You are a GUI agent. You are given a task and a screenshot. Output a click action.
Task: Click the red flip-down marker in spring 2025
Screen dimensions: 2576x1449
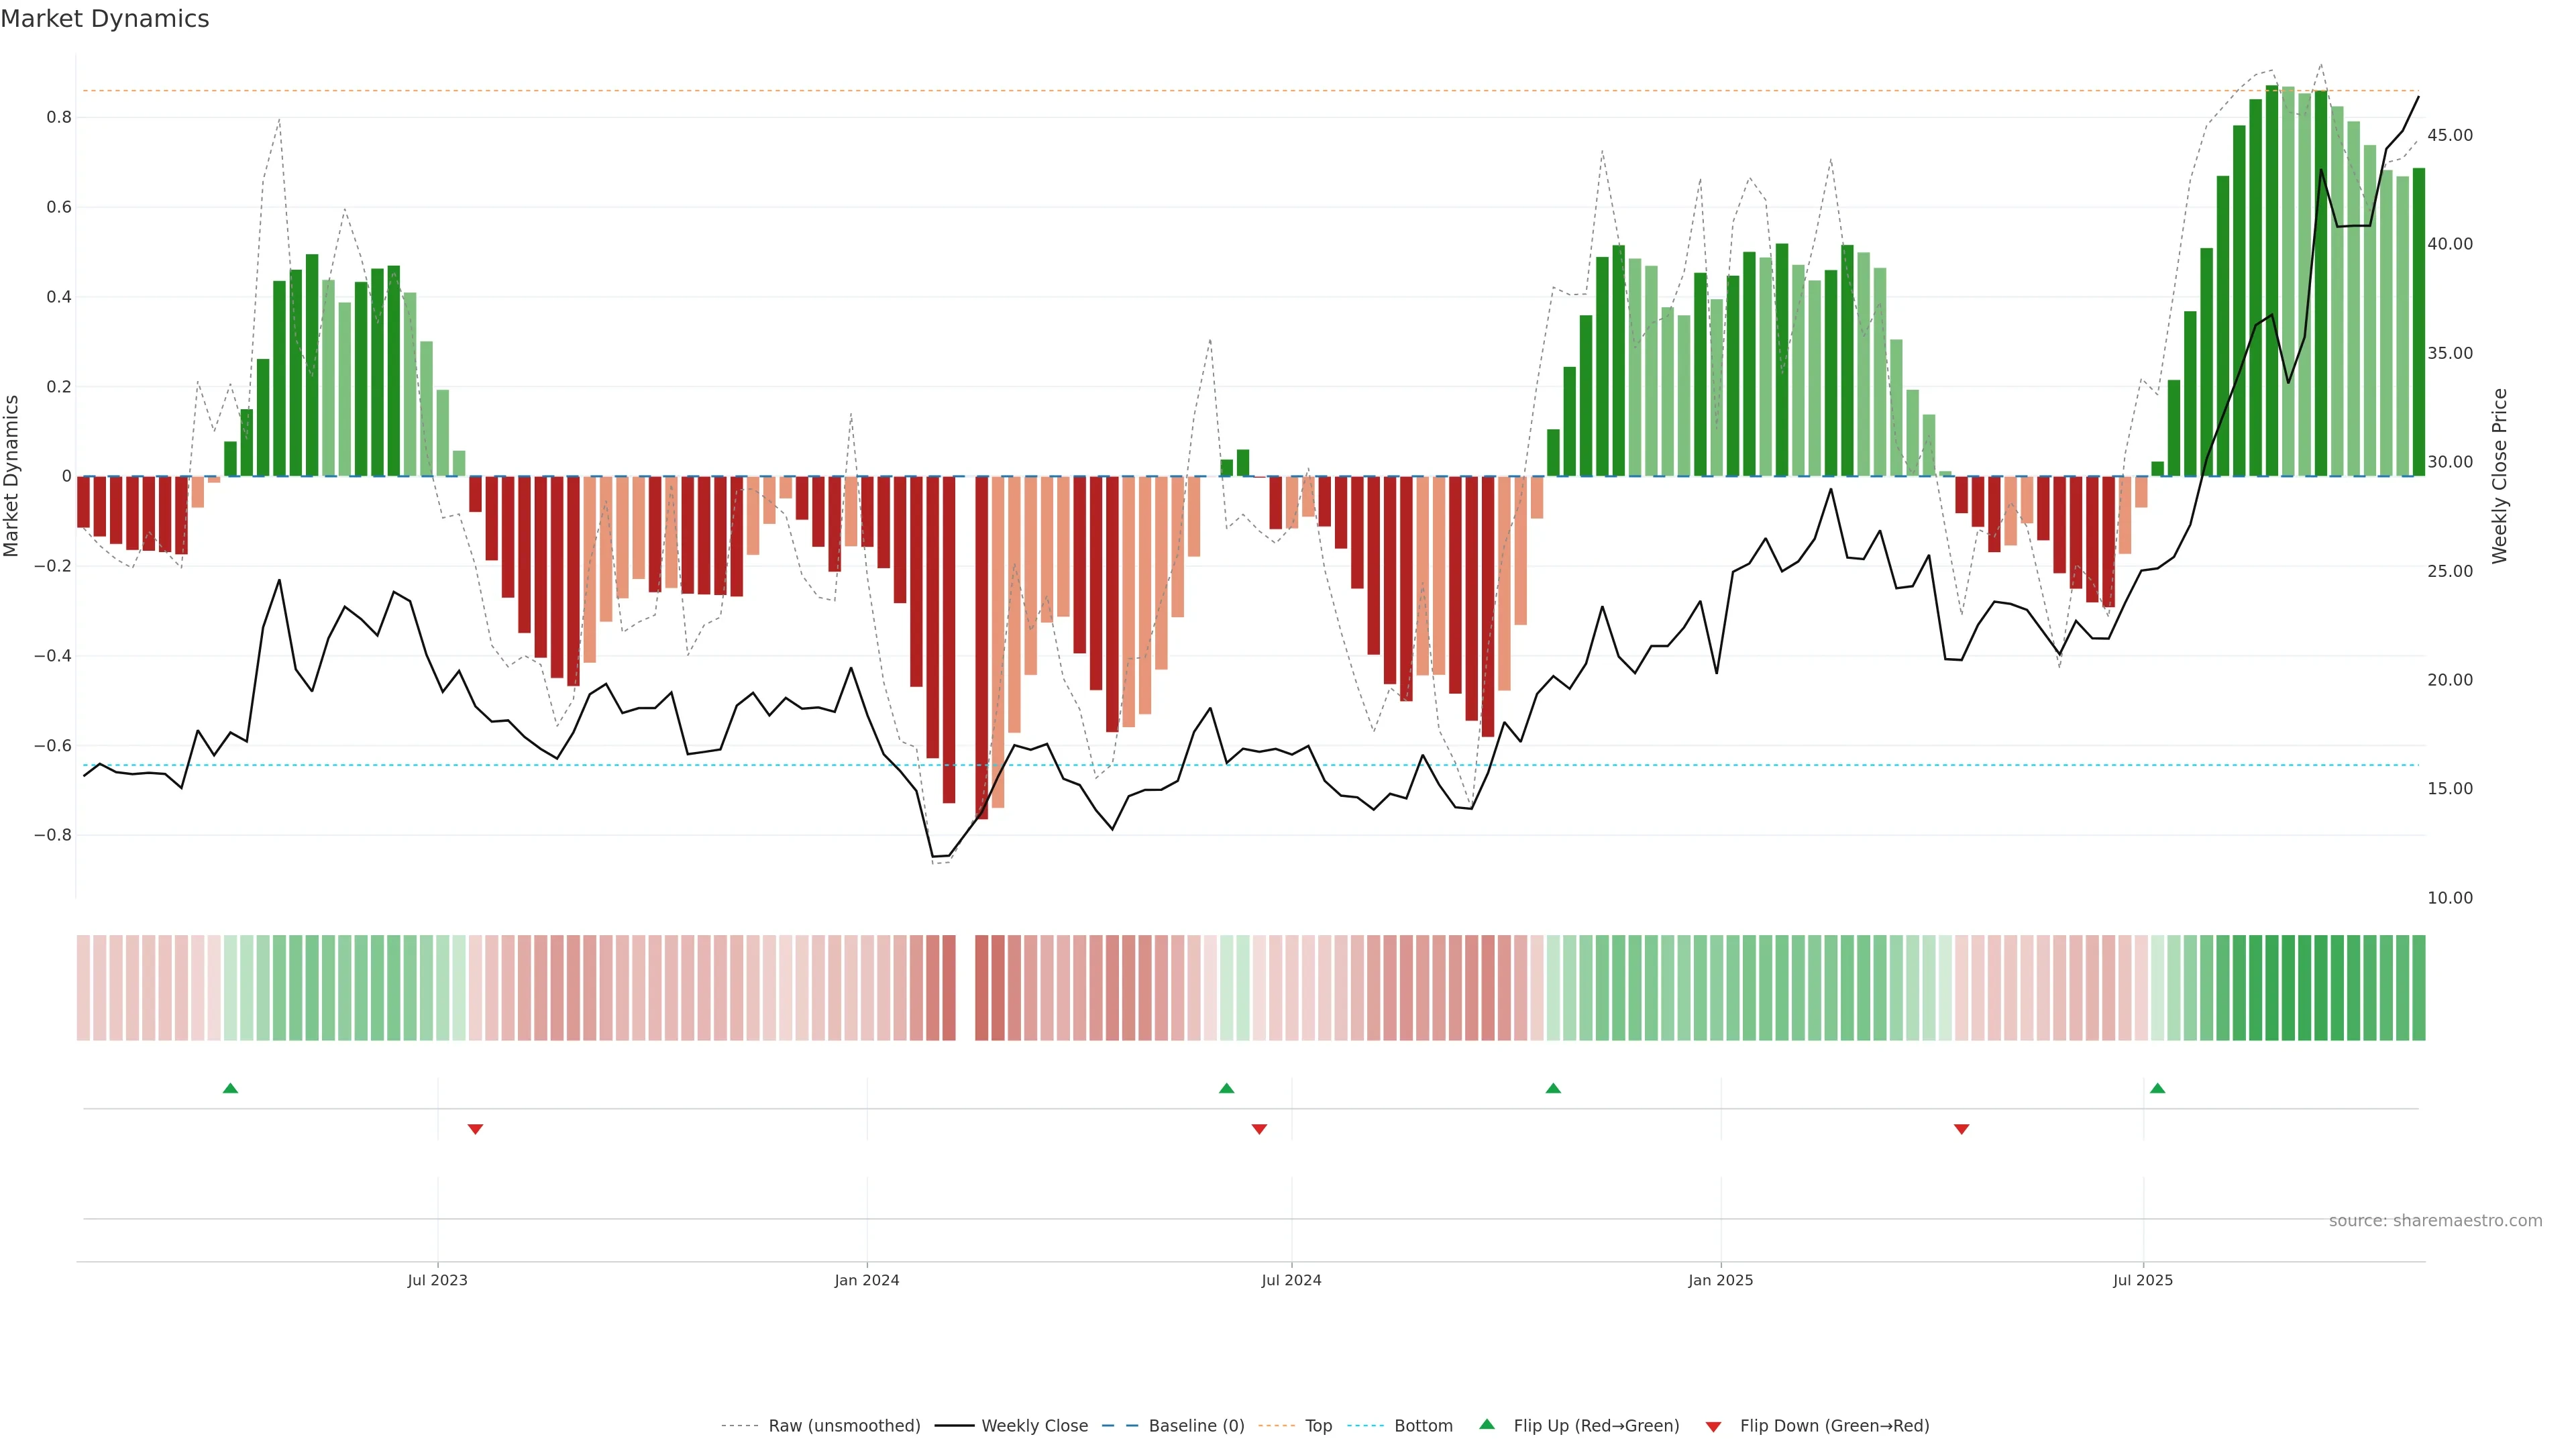click(x=1961, y=1129)
